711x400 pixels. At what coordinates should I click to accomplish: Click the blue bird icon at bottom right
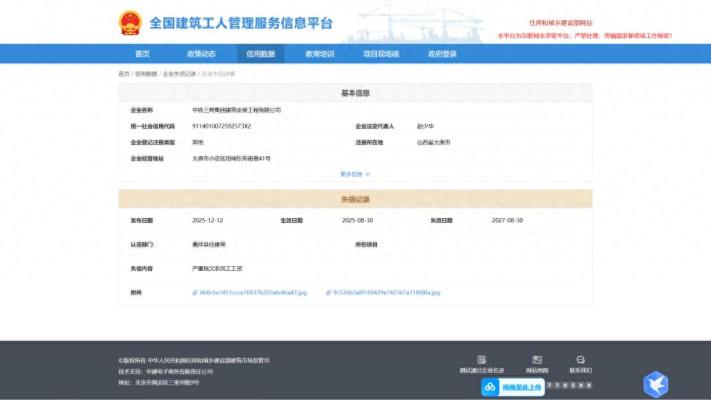[655, 382]
